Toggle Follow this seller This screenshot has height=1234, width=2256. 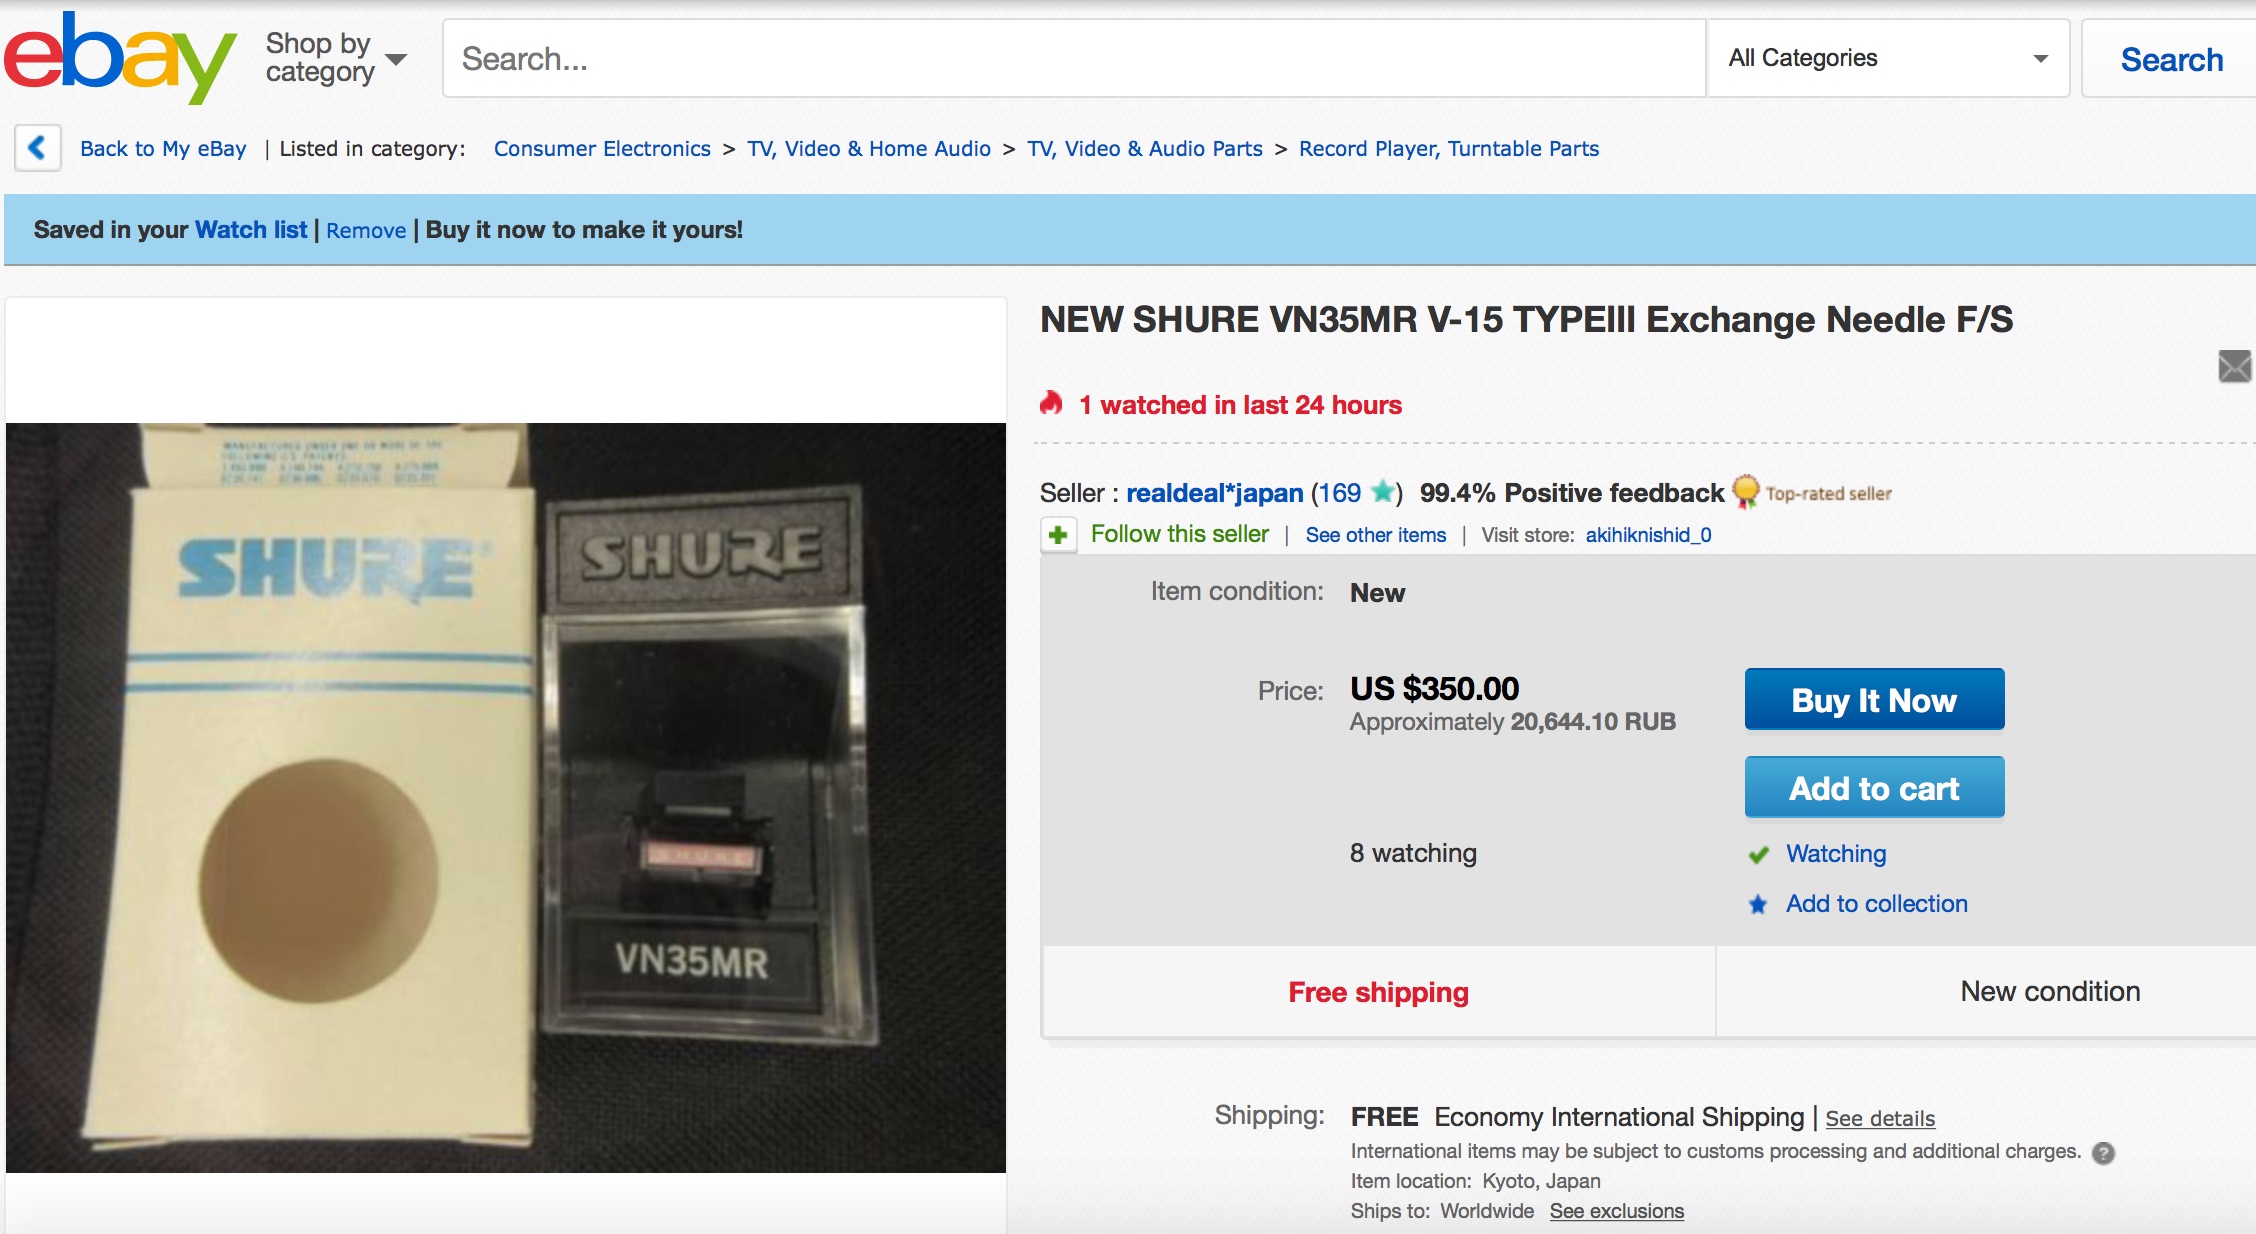coord(1180,534)
